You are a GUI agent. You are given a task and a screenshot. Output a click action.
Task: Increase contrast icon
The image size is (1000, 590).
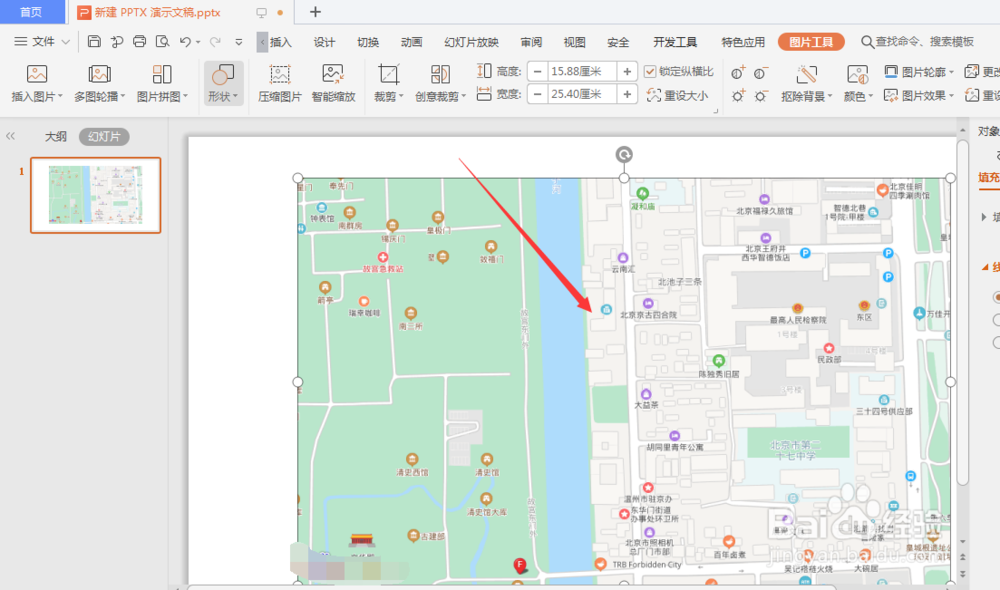739,73
